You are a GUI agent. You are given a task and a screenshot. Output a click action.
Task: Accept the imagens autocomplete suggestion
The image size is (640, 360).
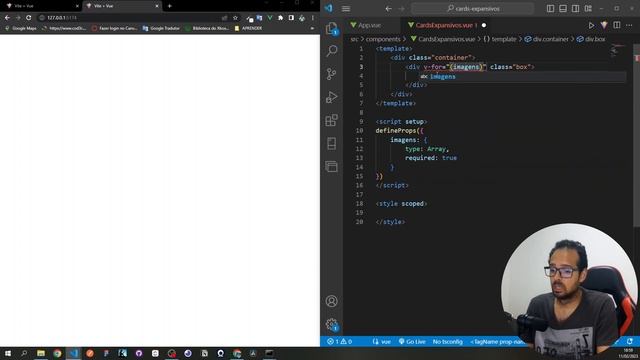[x=522, y=76]
